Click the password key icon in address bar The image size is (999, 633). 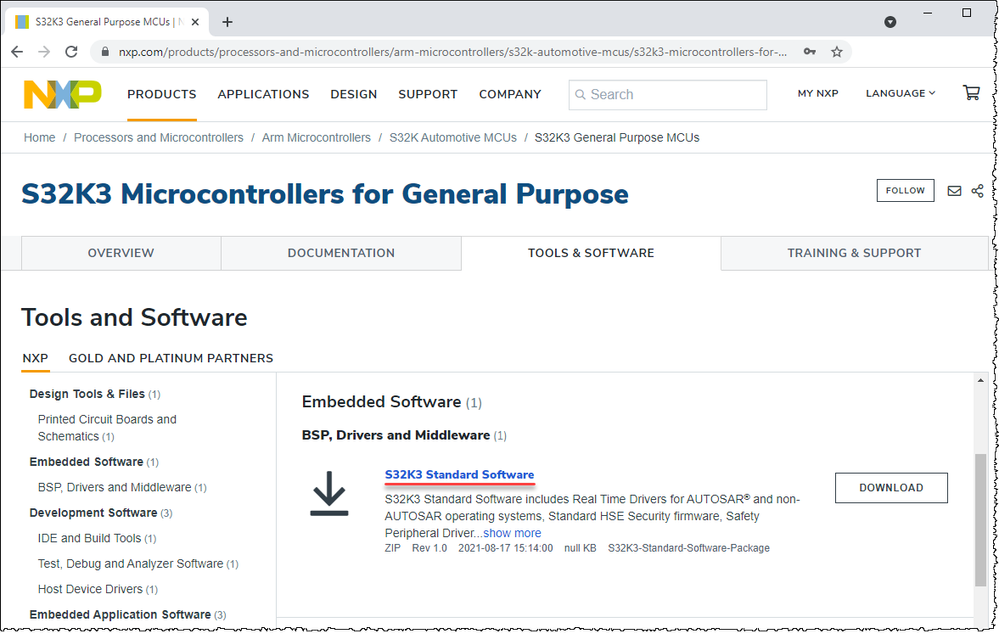[809, 52]
